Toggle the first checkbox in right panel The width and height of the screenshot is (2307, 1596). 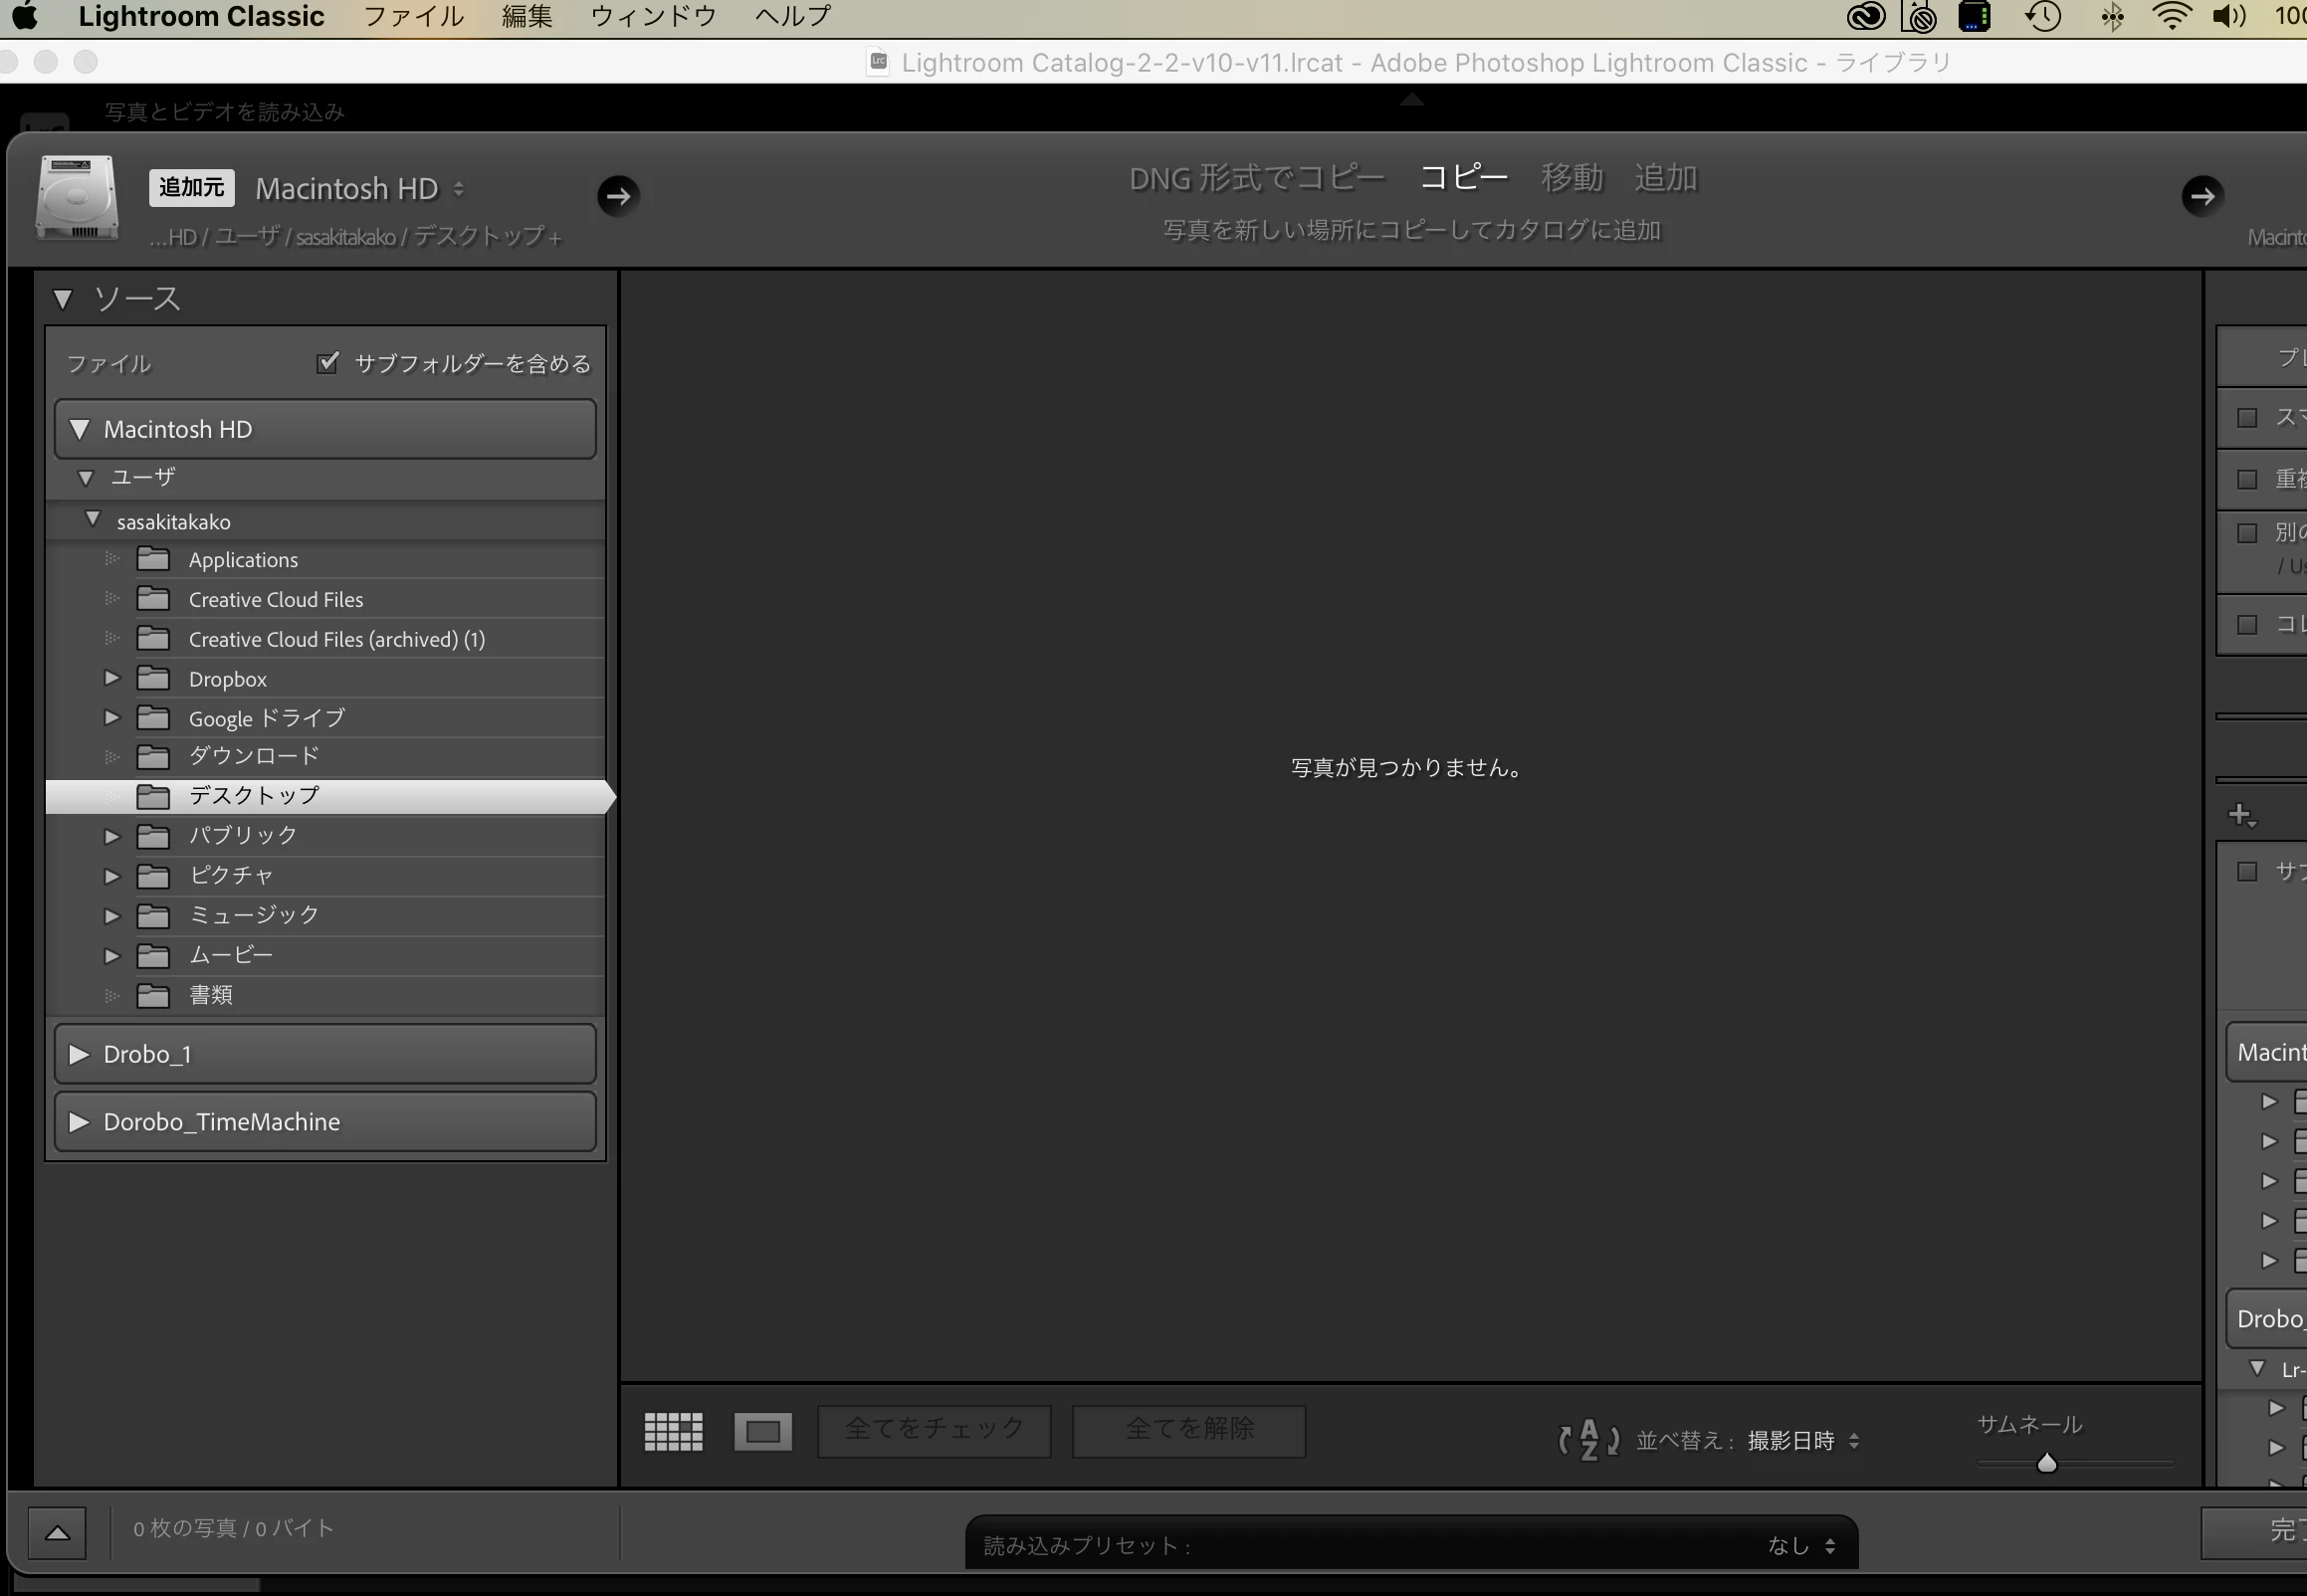(2247, 417)
